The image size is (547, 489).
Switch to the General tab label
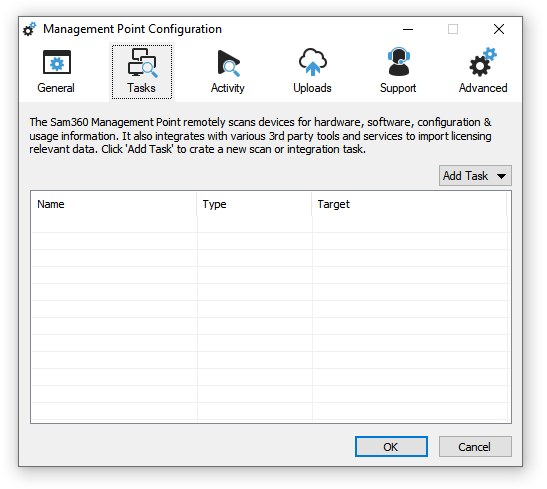point(56,88)
